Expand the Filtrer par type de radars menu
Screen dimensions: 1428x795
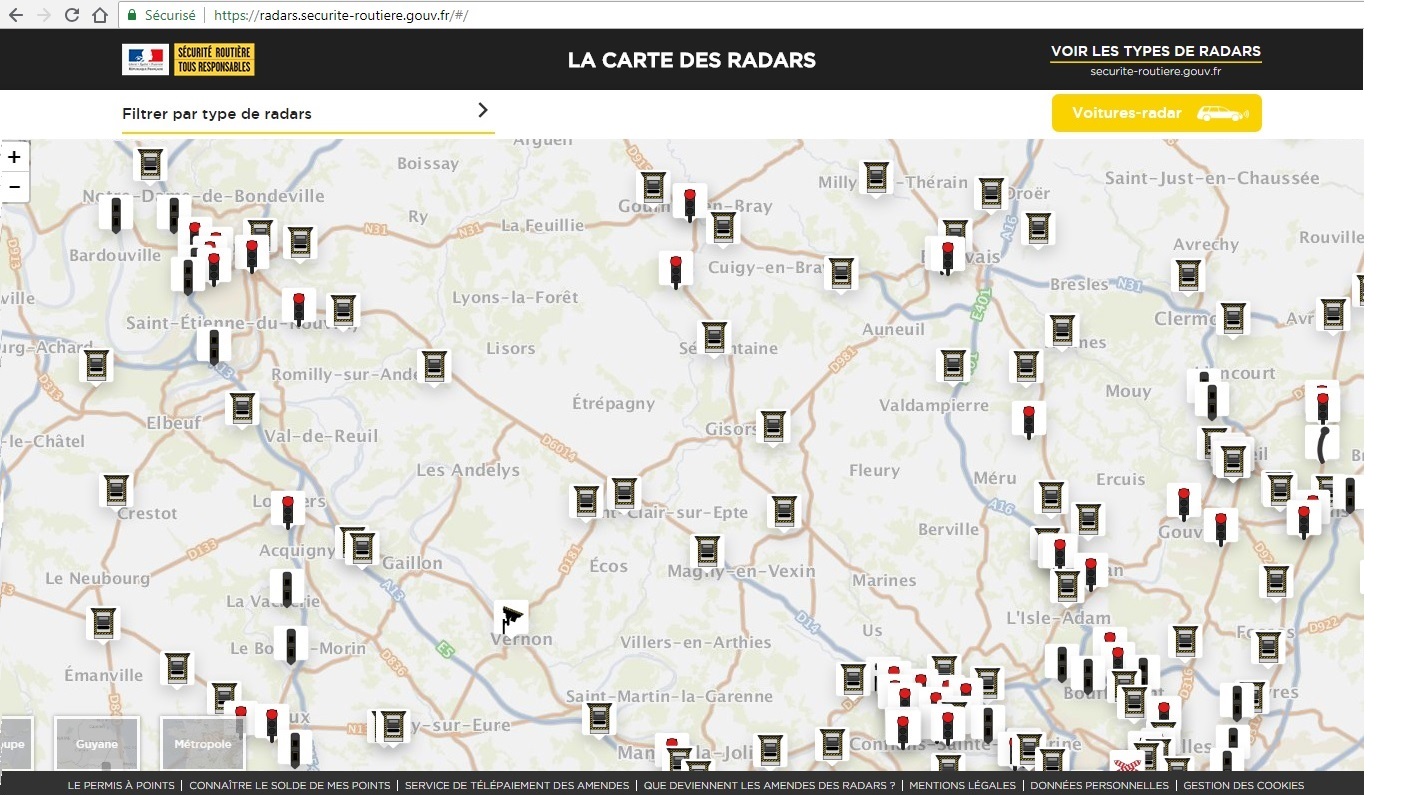point(217,114)
